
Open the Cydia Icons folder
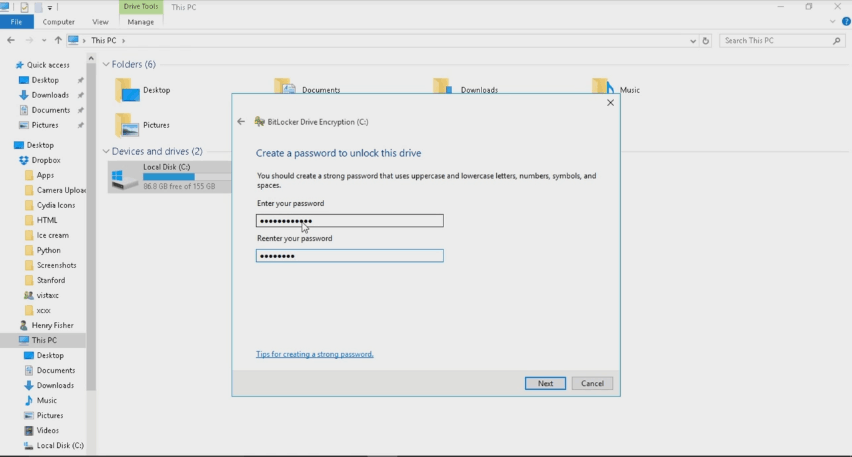(x=55, y=205)
